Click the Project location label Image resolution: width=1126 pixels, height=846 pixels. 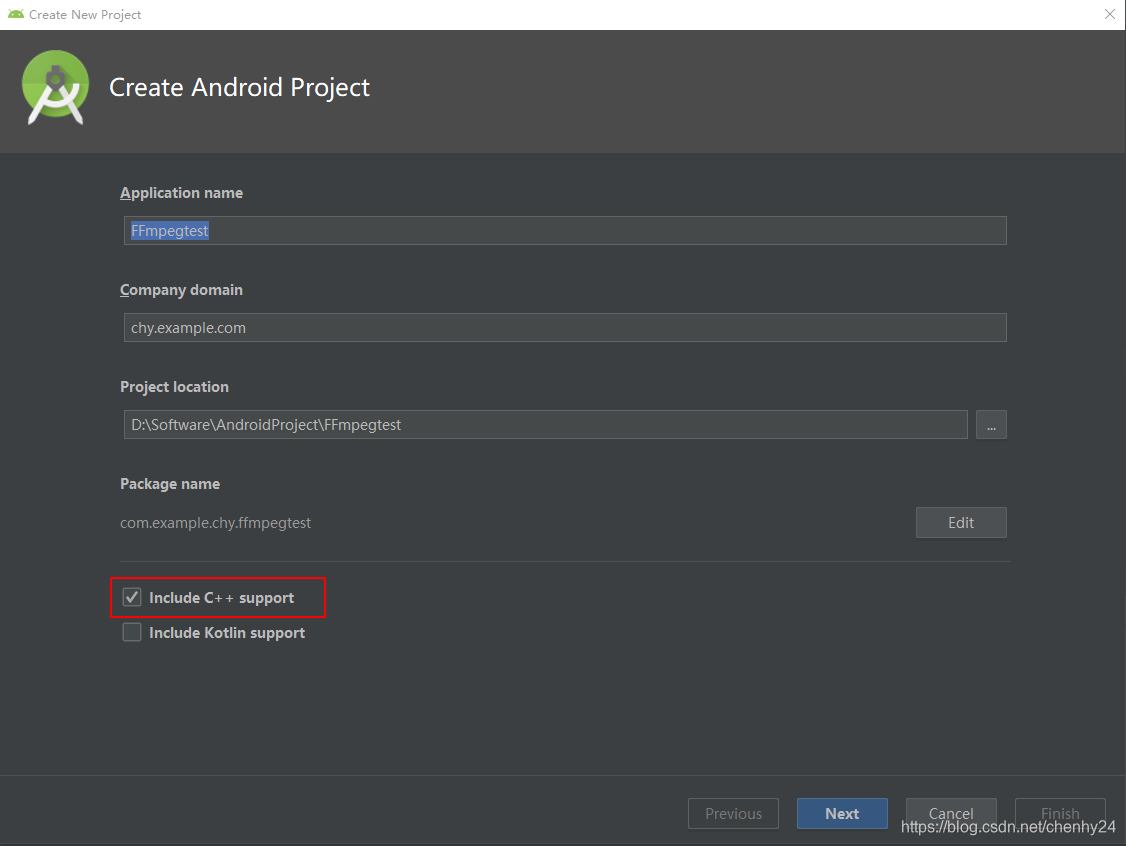click(175, 387)
